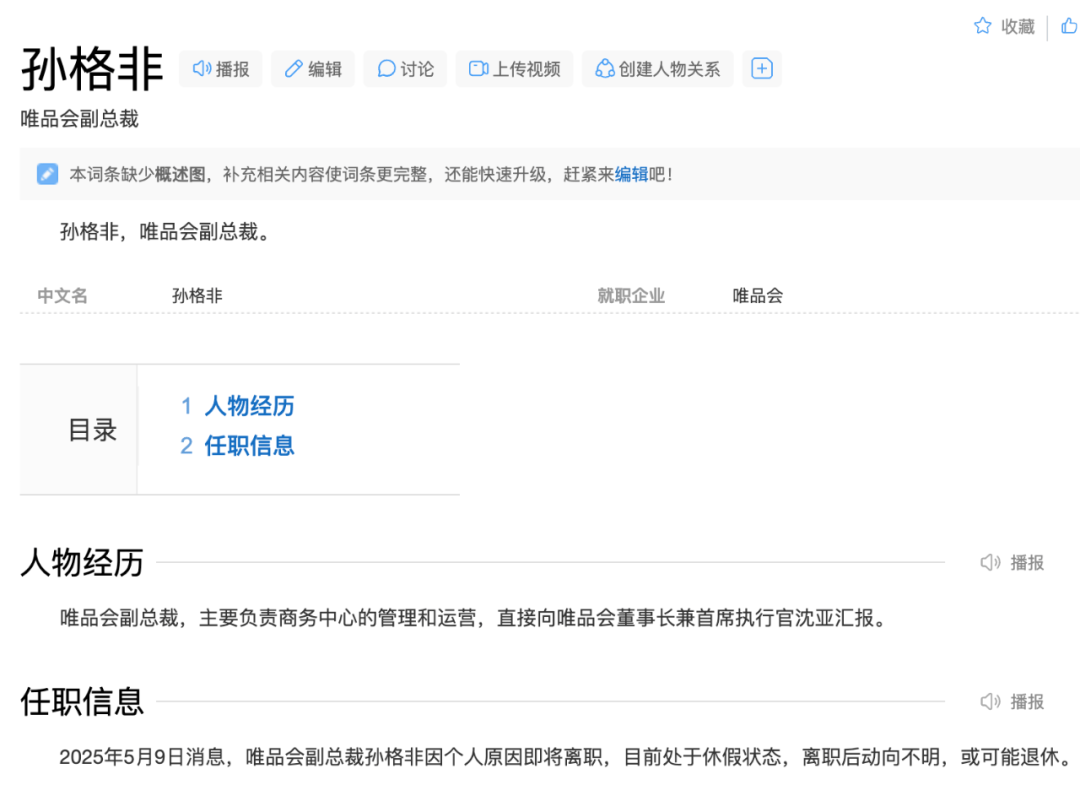The width and height of the screenshot is (1080, 785).
Task: Click speaker icon in 人物经历 section
Action: tap(990, 563)
